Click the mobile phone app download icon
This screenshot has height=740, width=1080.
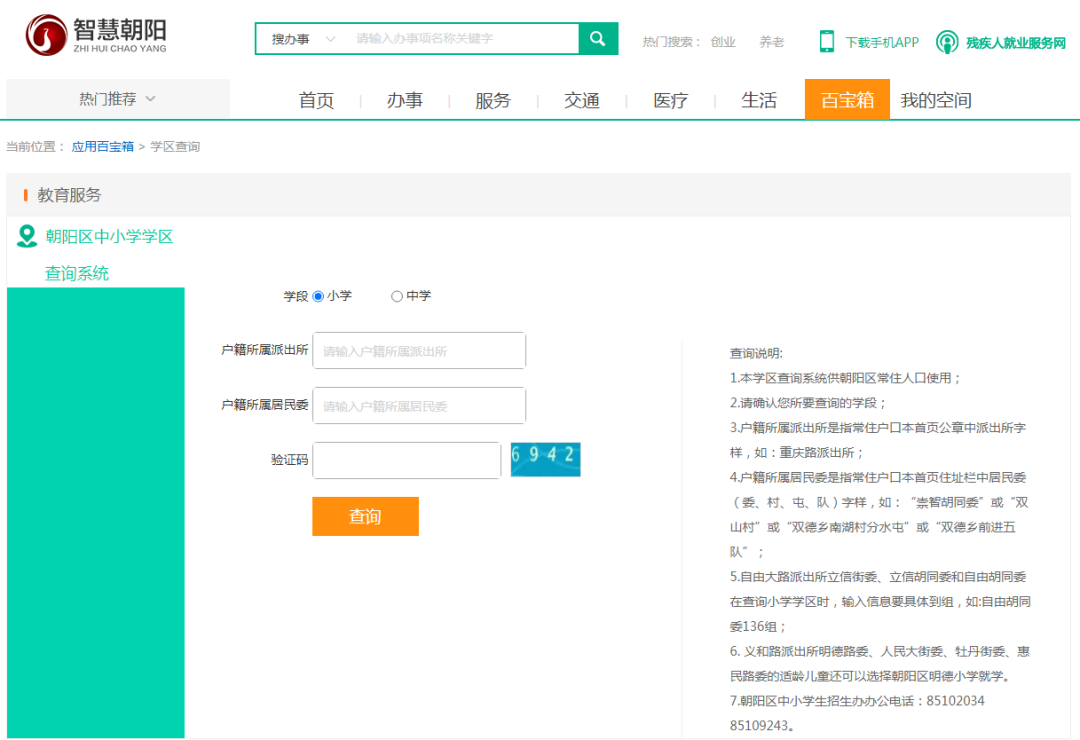827,41
